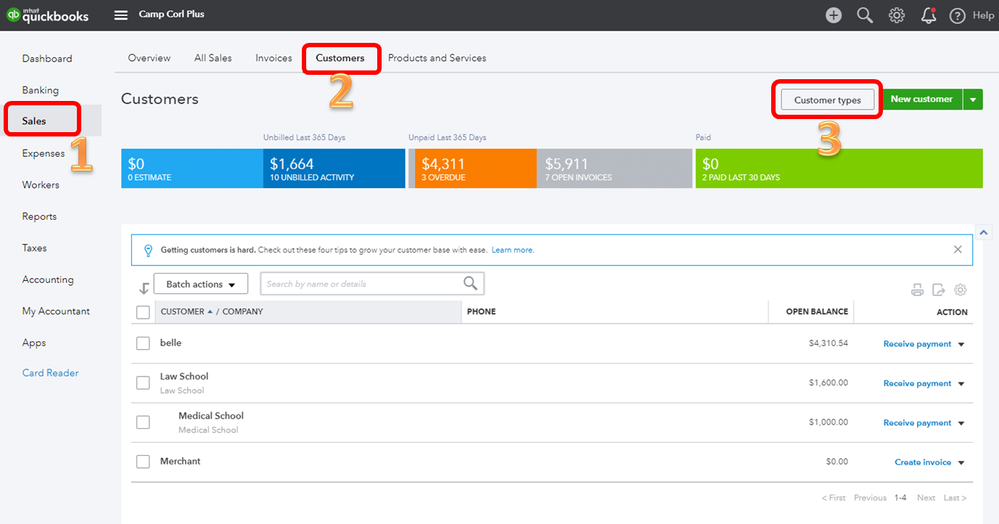Open the Create plus icon
Screen dimensions: 999x524
click(833, 15)
